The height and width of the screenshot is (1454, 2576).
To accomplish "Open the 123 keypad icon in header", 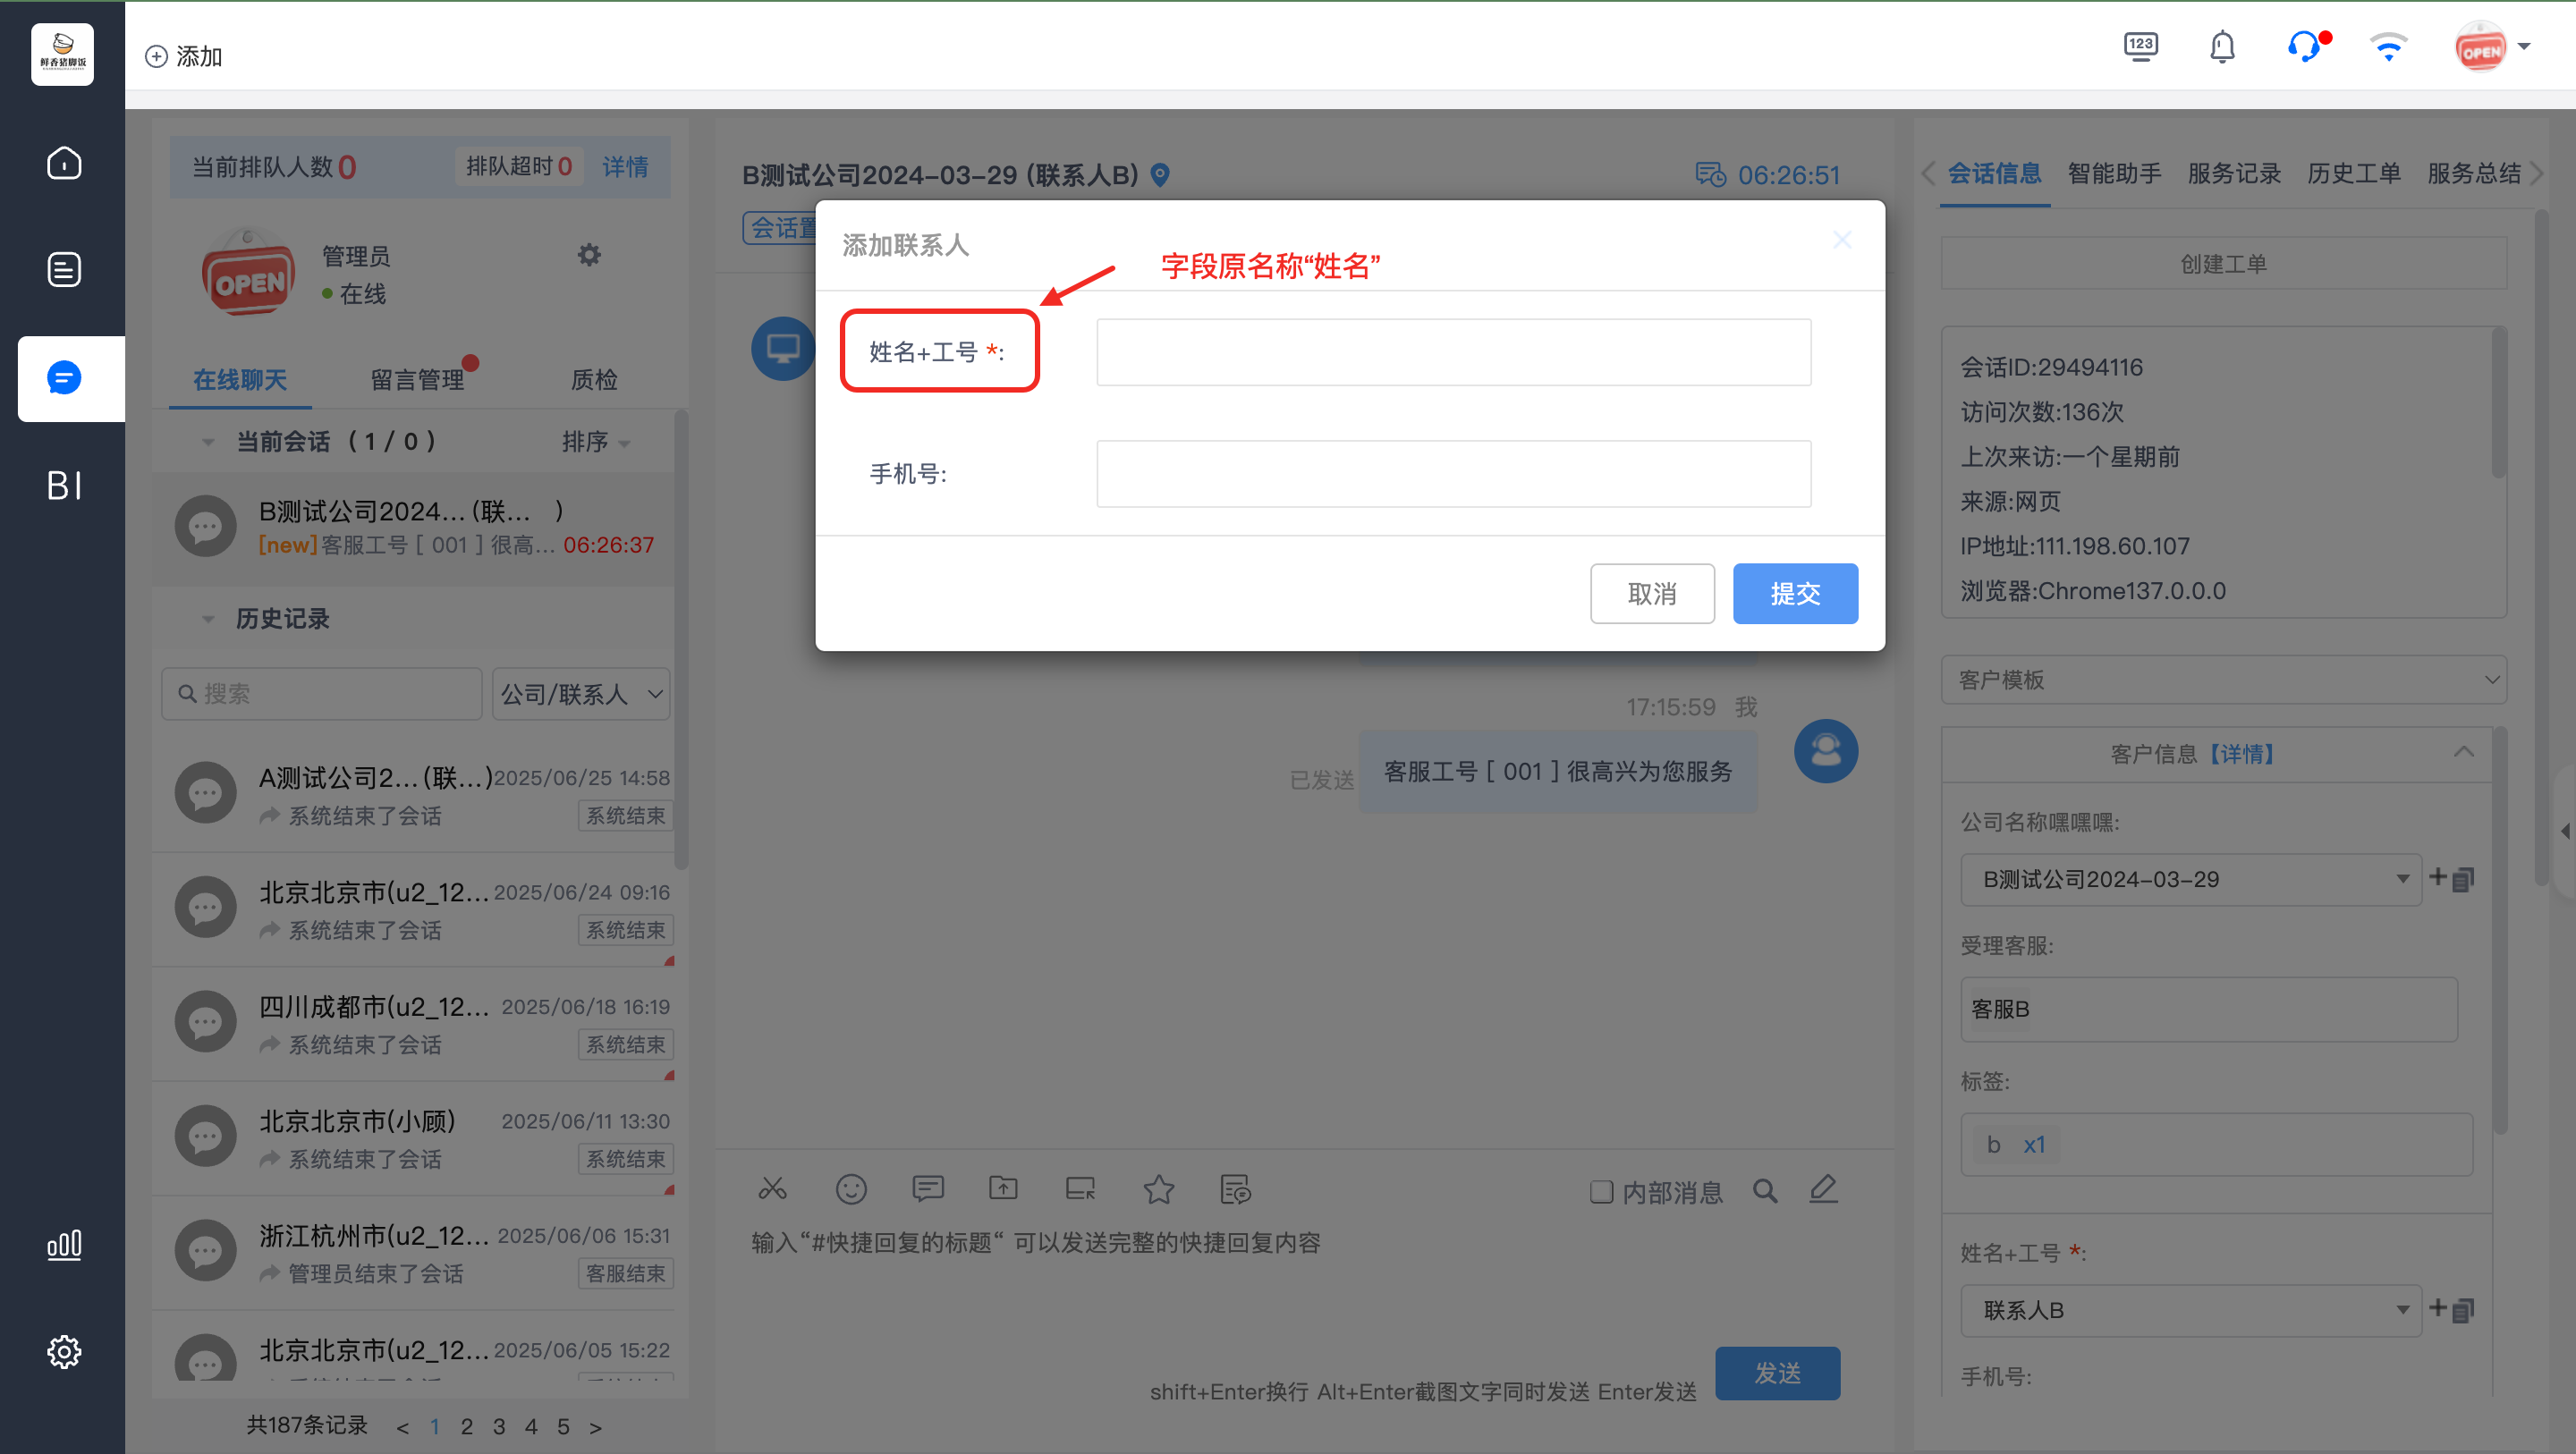I will (2141, 46).
